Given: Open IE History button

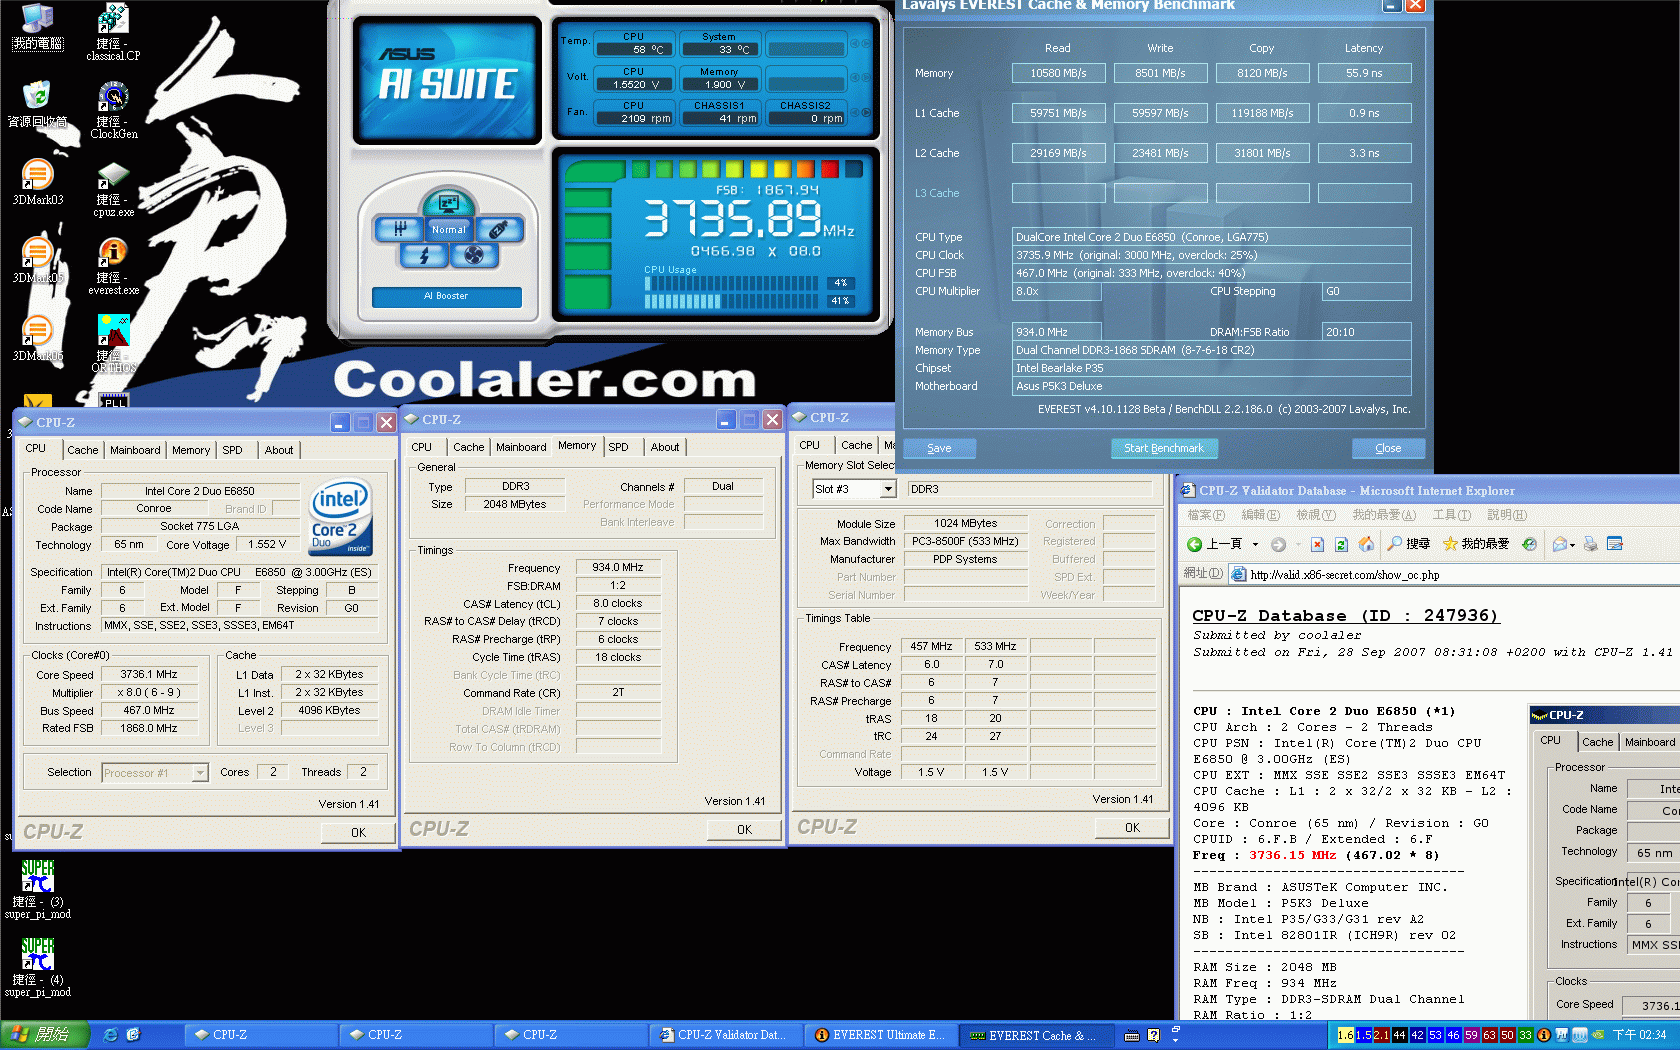Looking at the screenshot, I should [1529, 544].
